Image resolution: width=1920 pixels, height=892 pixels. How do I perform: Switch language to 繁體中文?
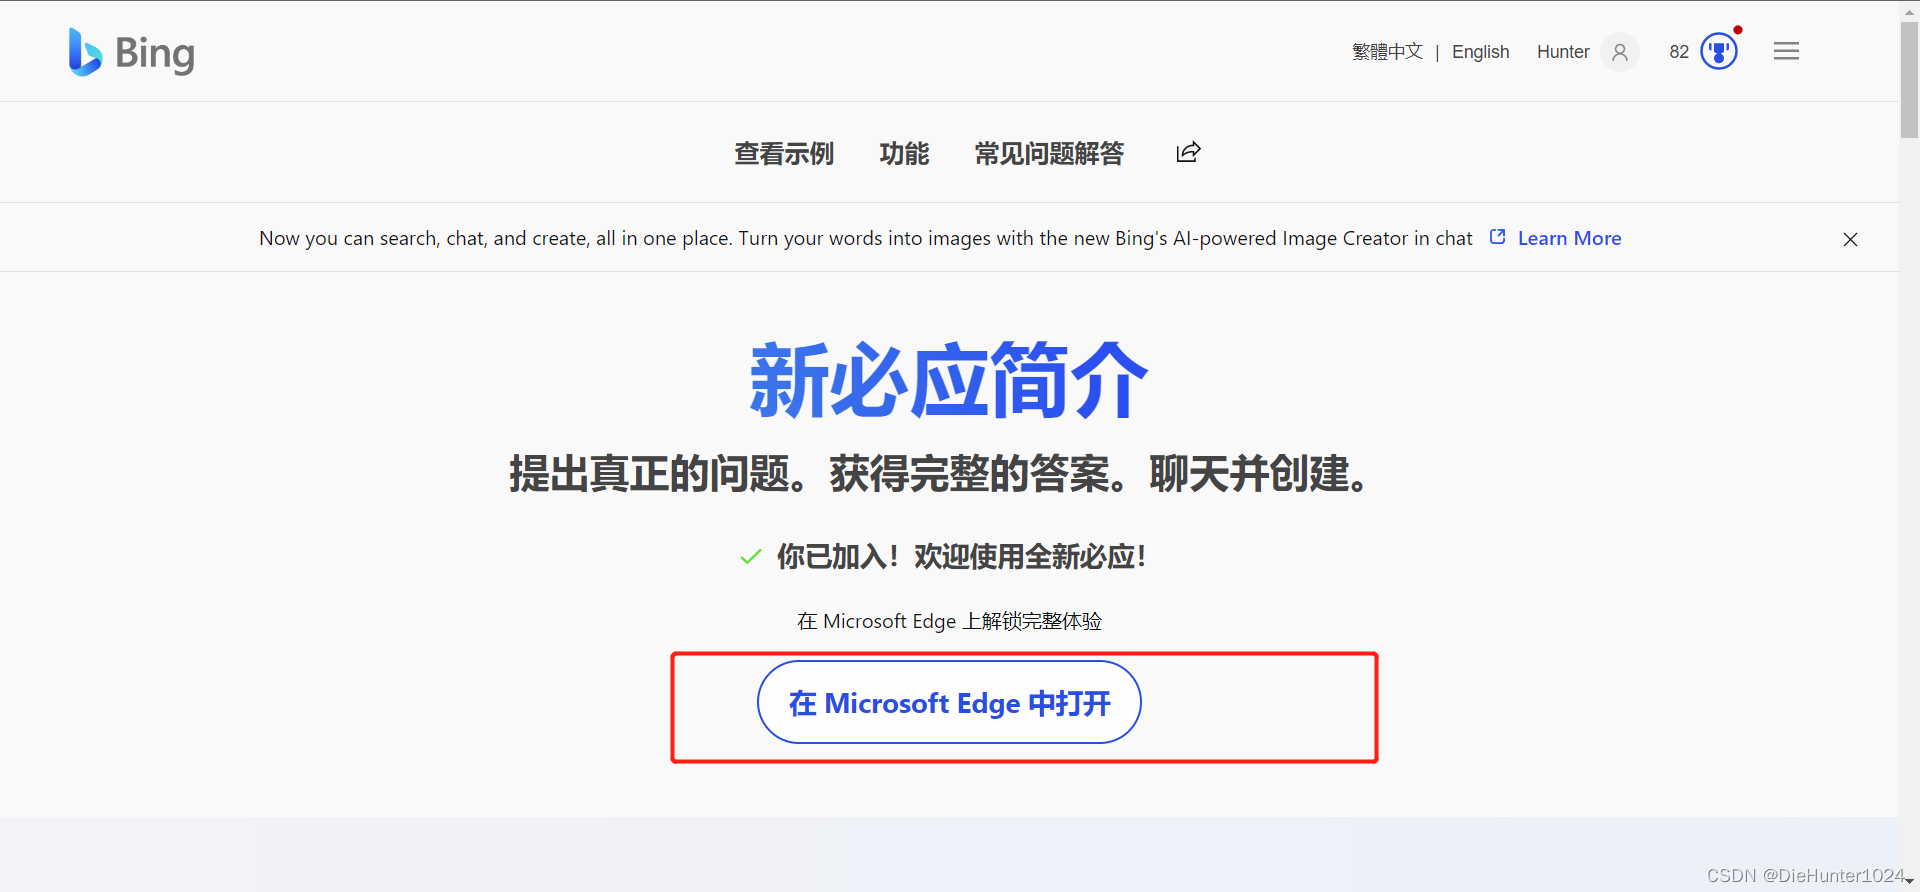[1387, 52]
